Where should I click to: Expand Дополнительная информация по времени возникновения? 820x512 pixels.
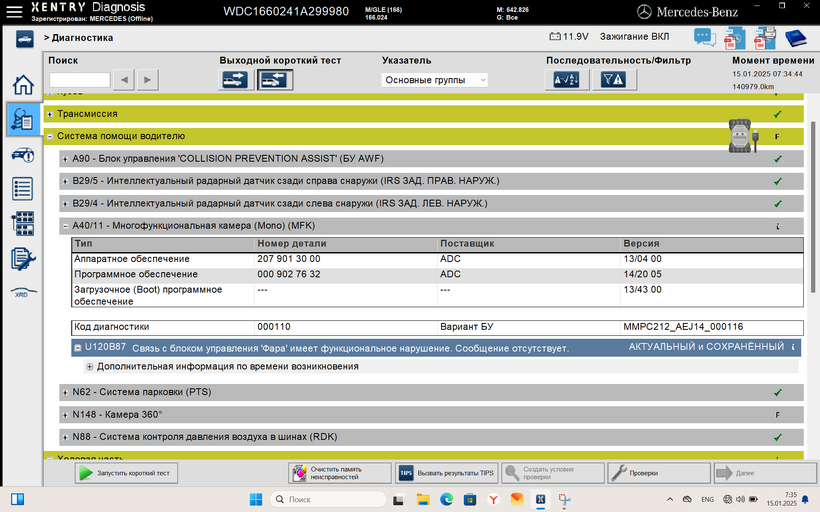click(x=89, y=367)
